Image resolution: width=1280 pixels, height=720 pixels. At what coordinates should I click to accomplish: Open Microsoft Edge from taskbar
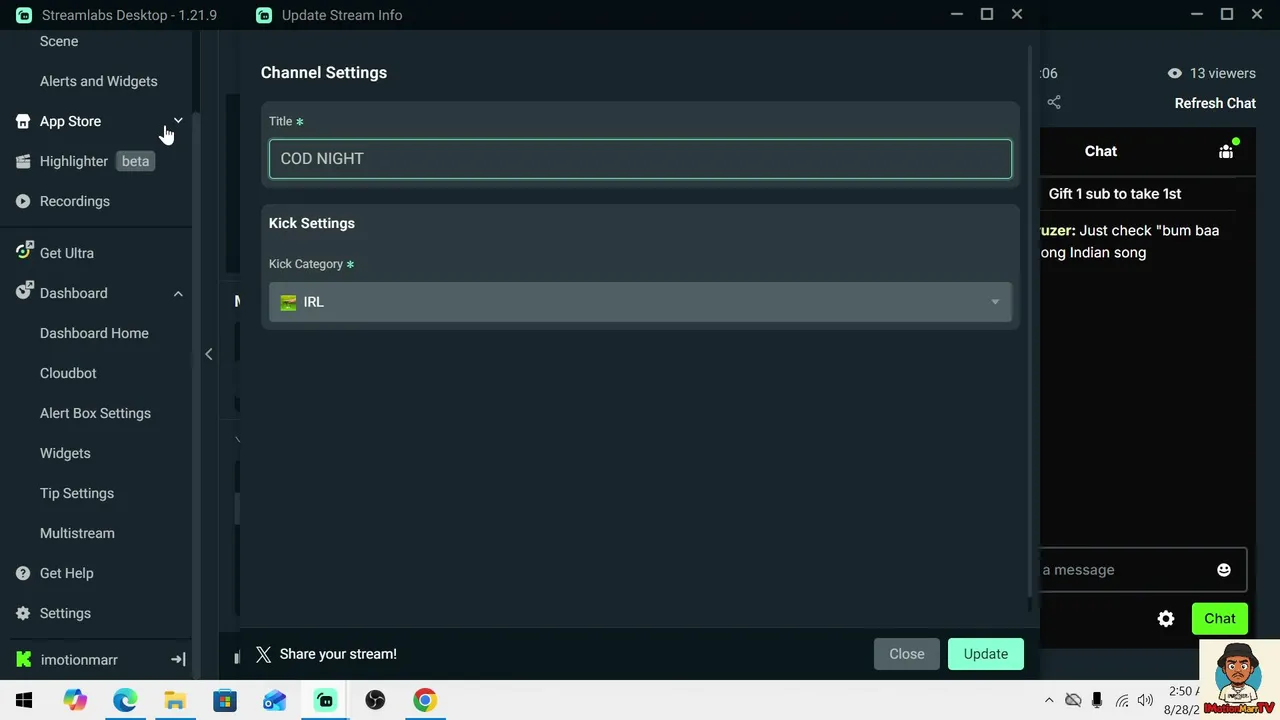[x=125, y=700]
